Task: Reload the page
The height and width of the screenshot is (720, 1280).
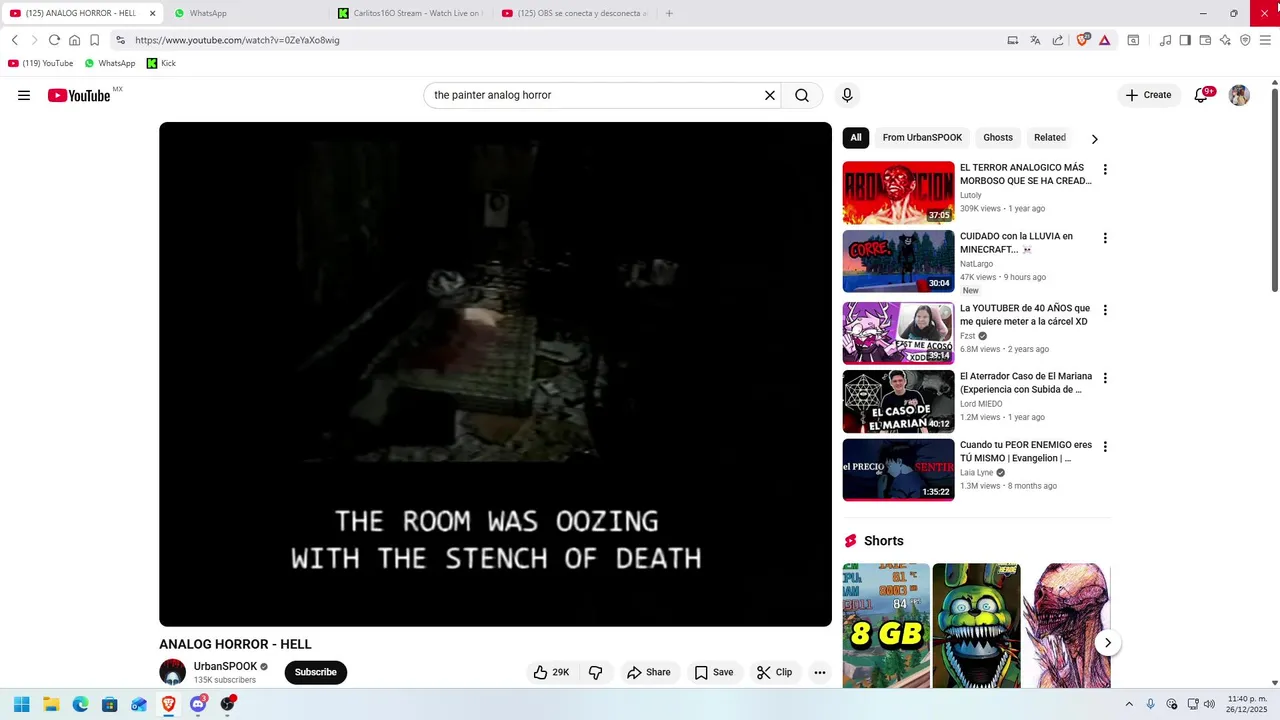Action: point(54,40)
